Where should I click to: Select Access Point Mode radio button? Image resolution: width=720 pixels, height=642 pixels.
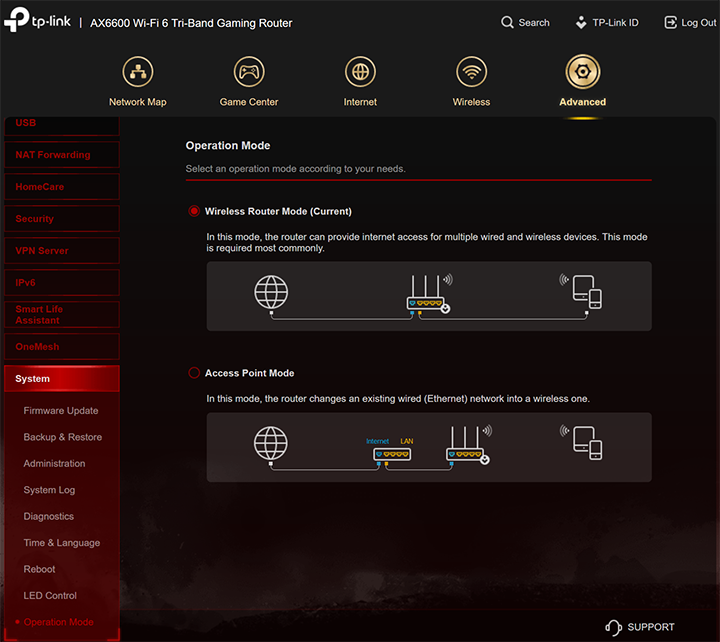click(194, 373)
